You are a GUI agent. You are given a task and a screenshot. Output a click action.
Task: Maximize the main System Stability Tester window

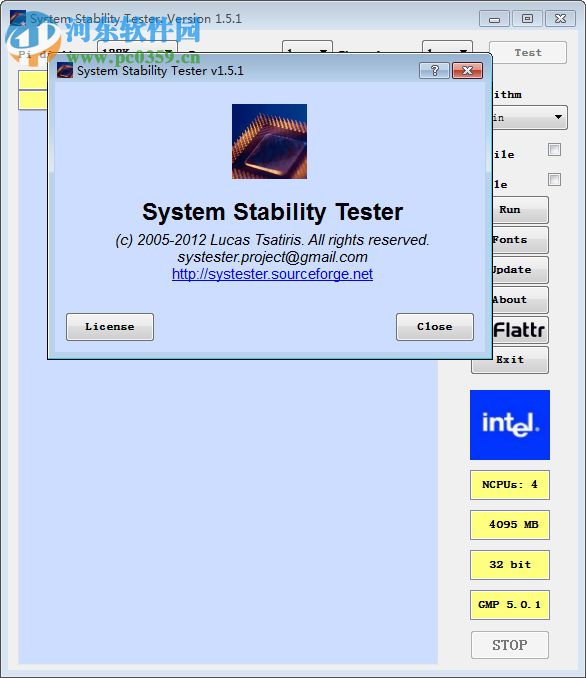point(527,19)
